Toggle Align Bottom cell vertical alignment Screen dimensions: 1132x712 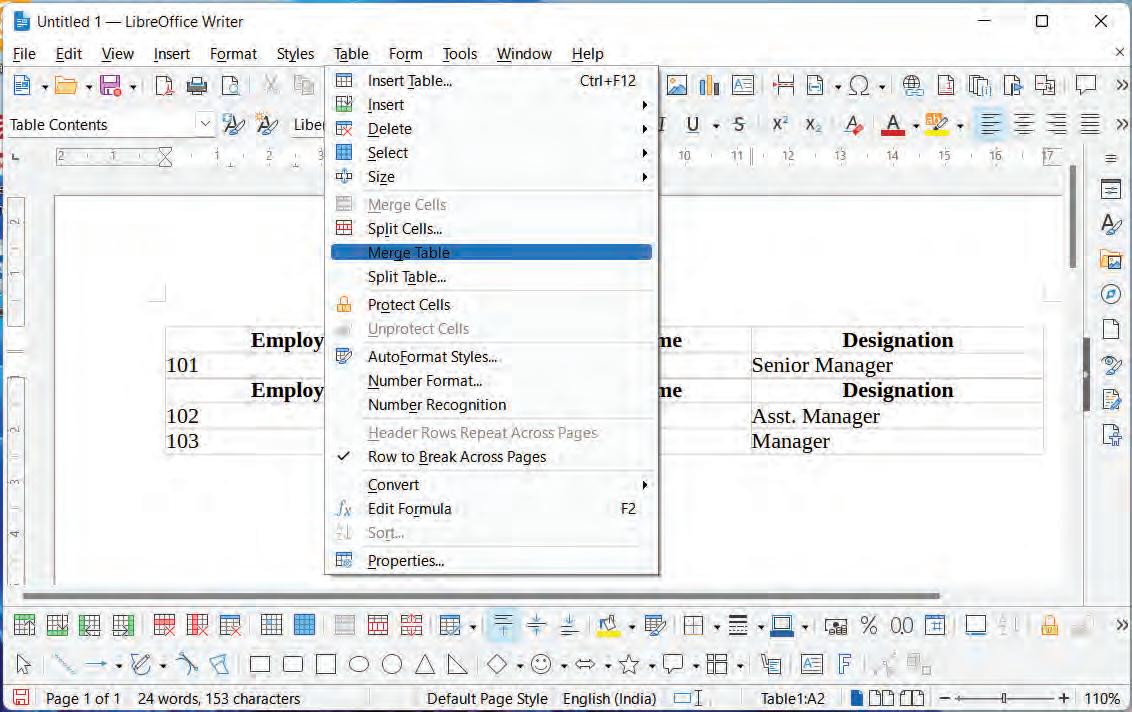pyautogui.click(x=570, y=625)
